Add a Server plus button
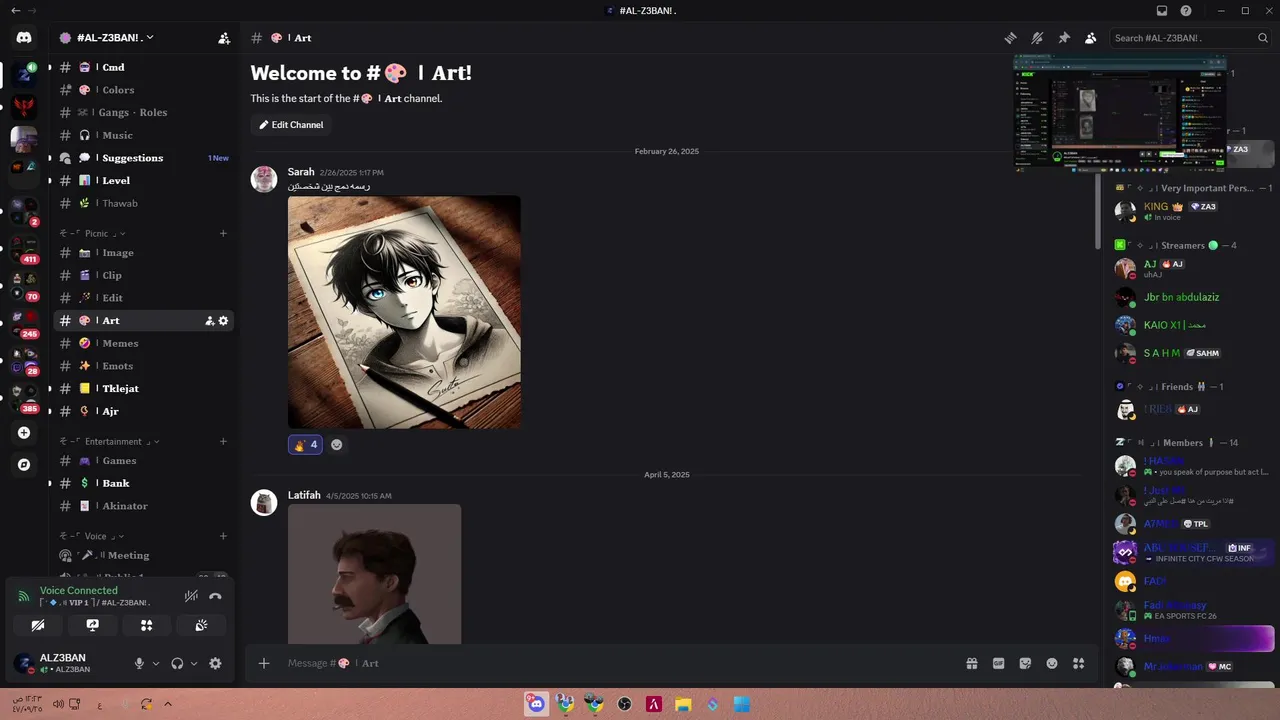Viewport: 1280px width, 720px height. pyautogui.click(x=24, y=433)
